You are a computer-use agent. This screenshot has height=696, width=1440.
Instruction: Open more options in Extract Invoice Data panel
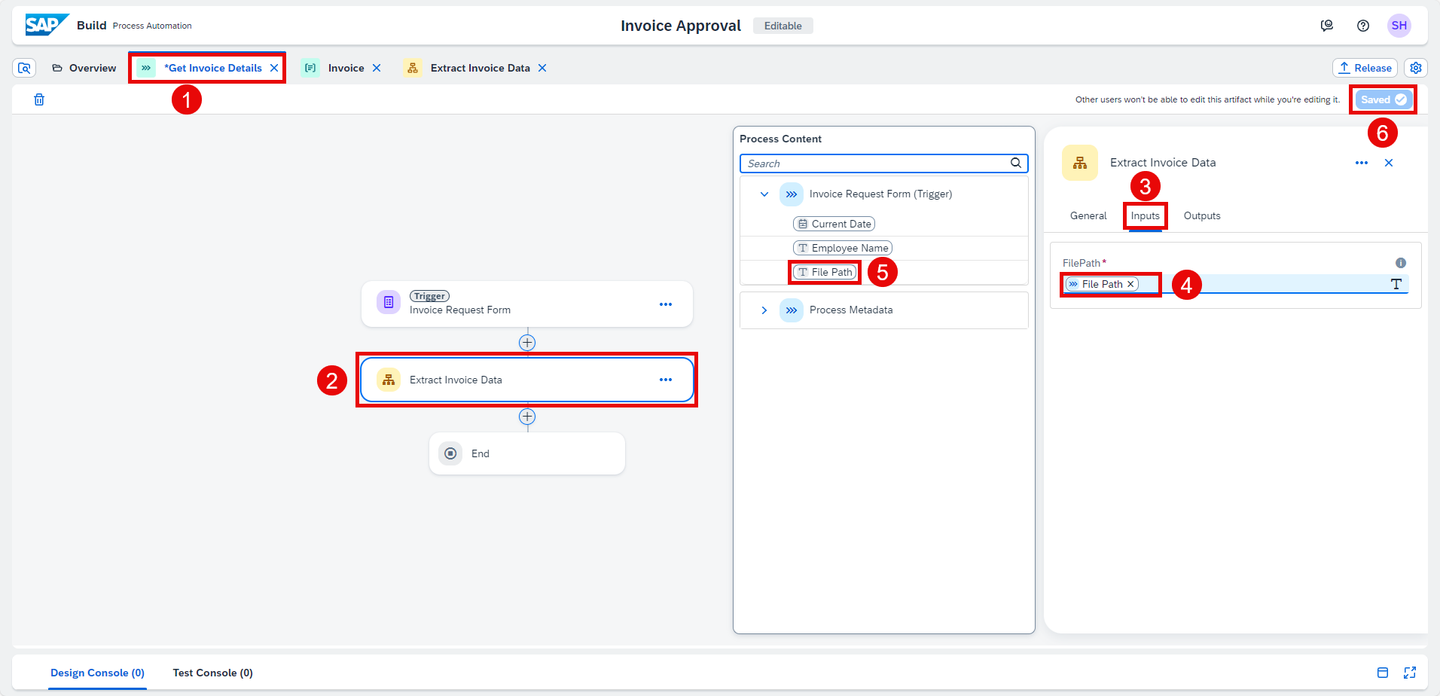(1362, 162)
